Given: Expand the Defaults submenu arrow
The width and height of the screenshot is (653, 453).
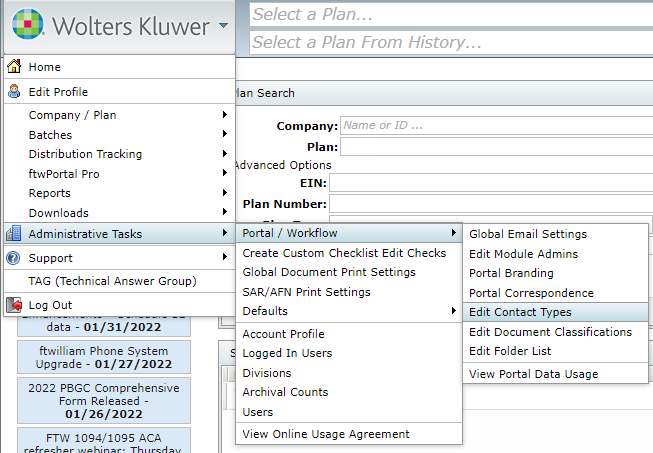Looking at the screenshot, I should pyautogui.click(x=454, y=311).
